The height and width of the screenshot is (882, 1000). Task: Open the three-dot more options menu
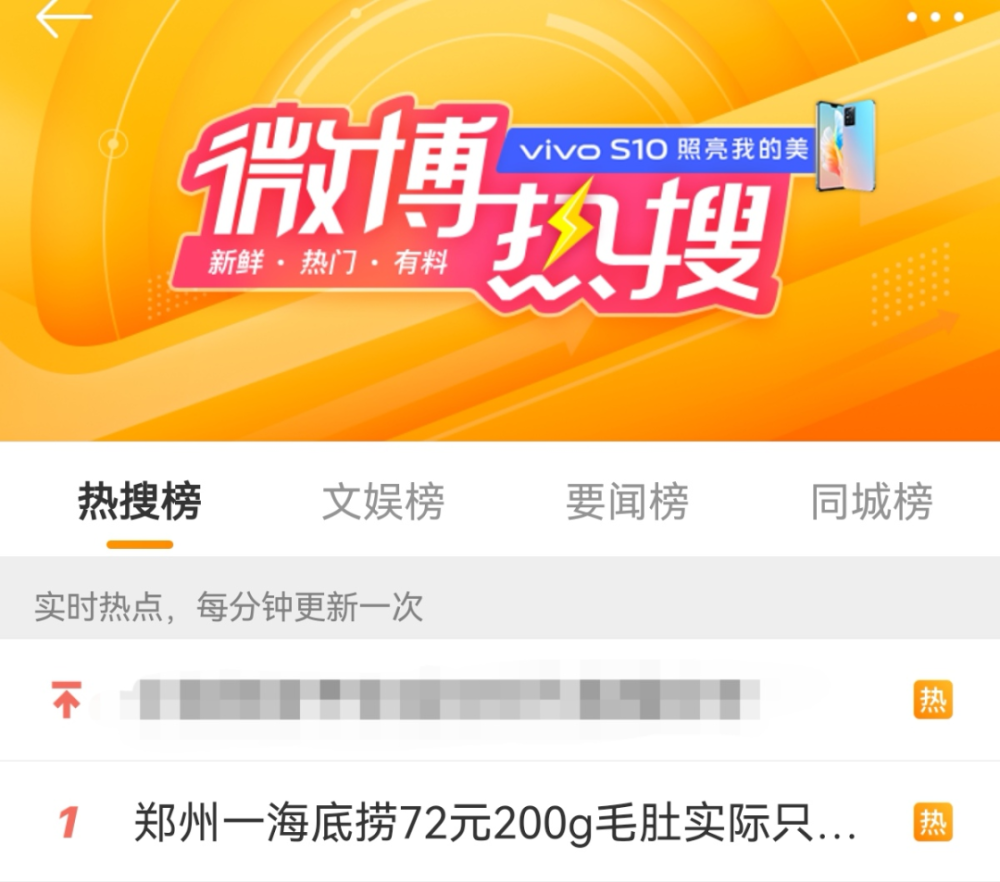(x=935, y=17)
